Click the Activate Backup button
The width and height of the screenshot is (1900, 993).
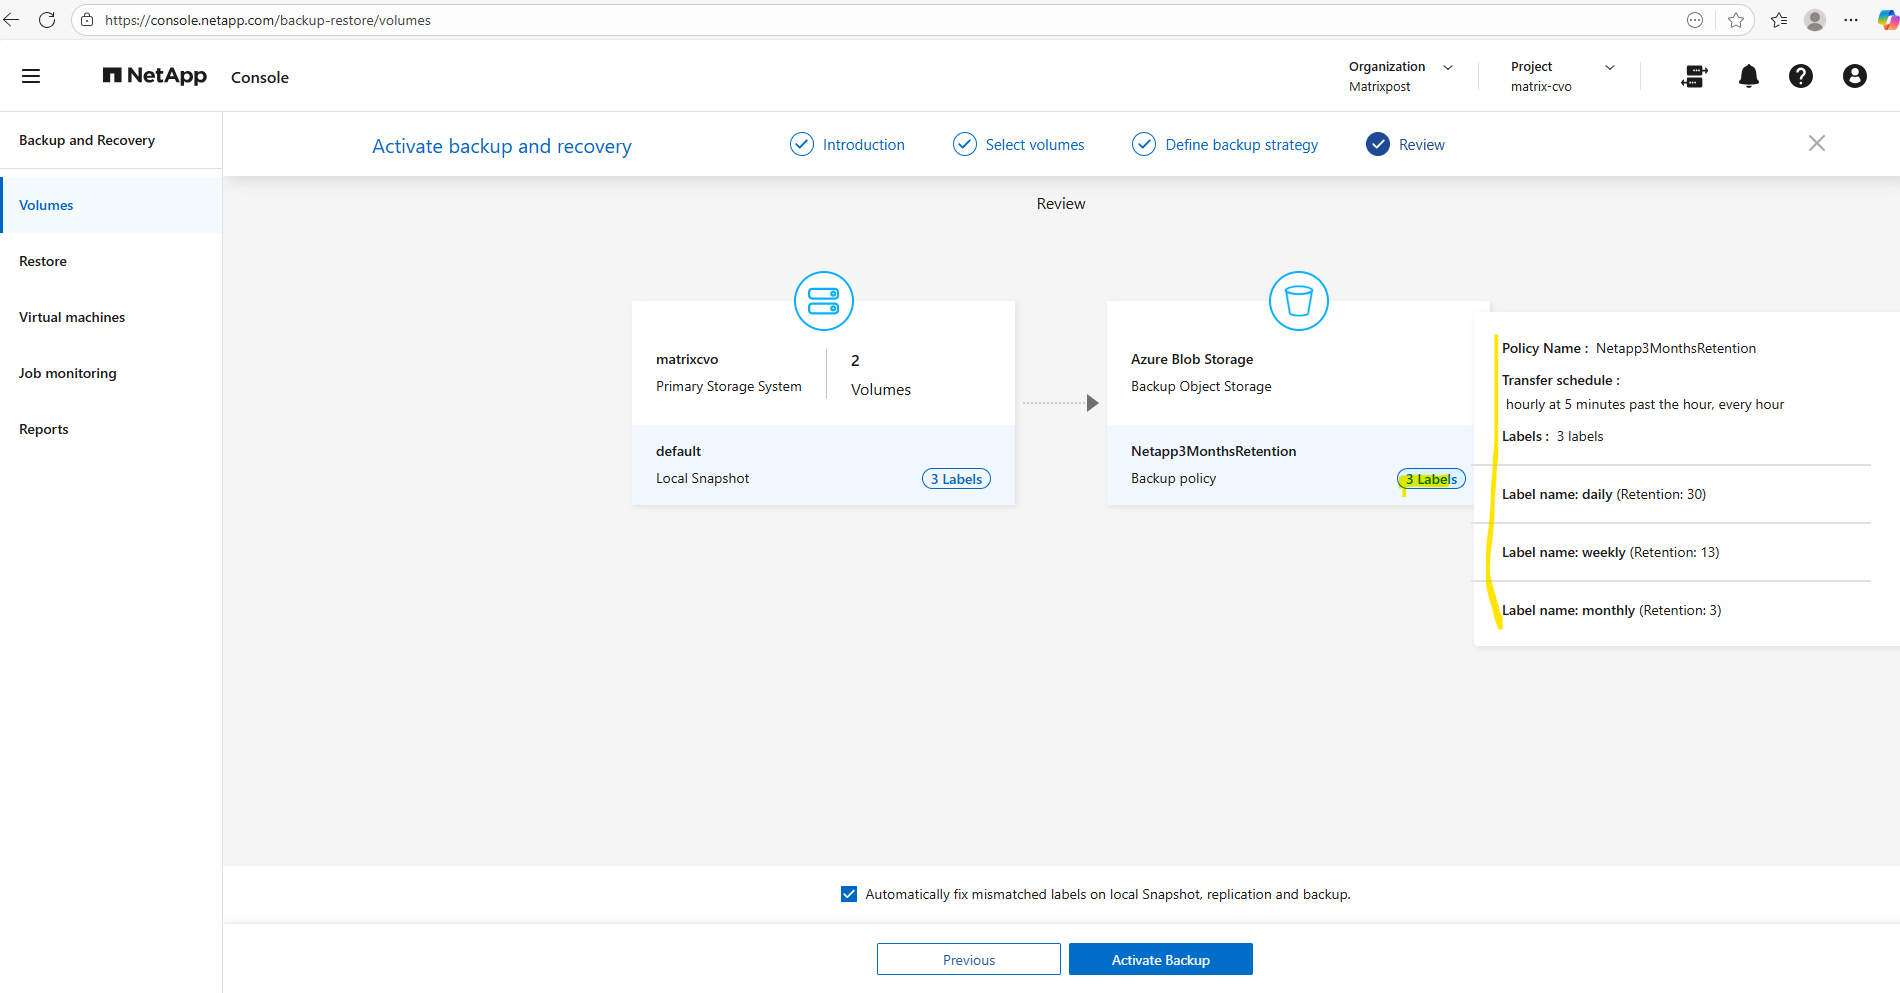coord(1160,959)
